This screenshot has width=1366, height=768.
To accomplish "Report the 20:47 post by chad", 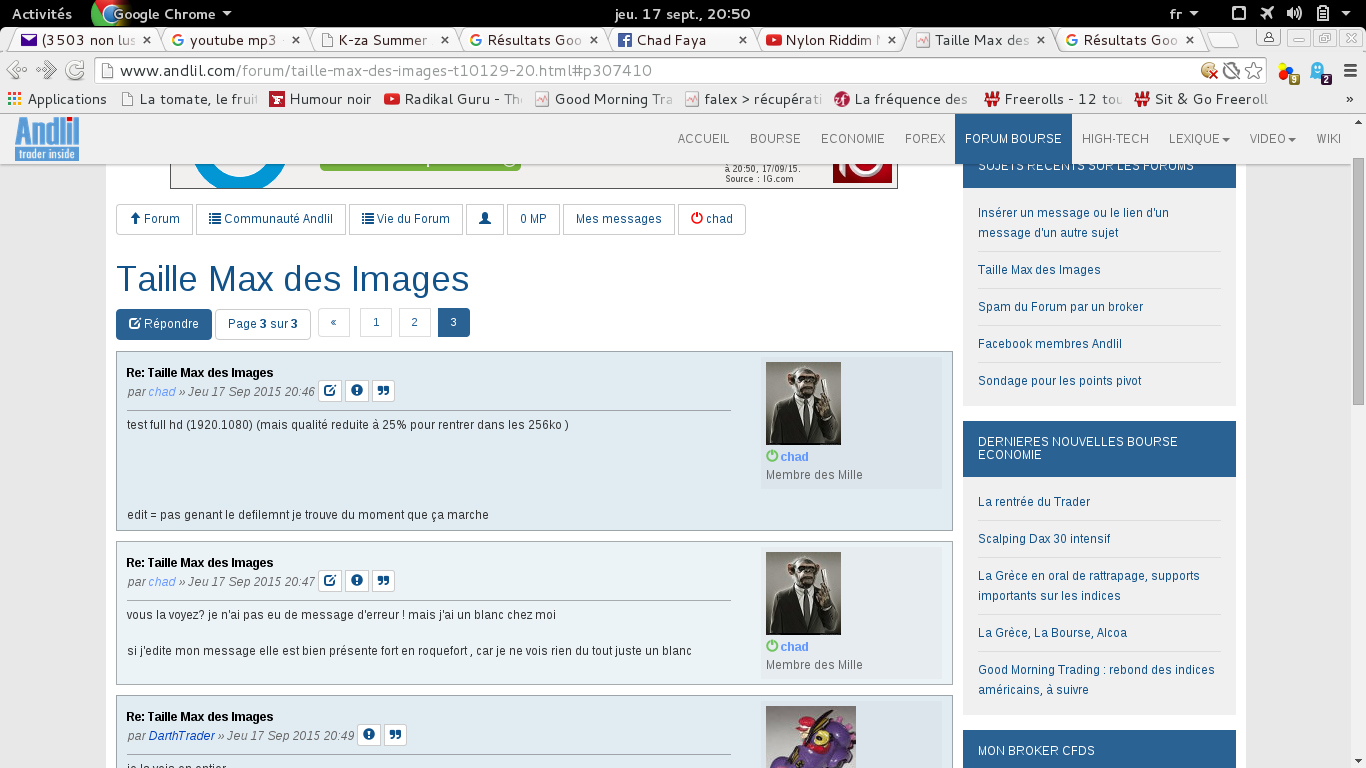I will click(x=357, y=581).
